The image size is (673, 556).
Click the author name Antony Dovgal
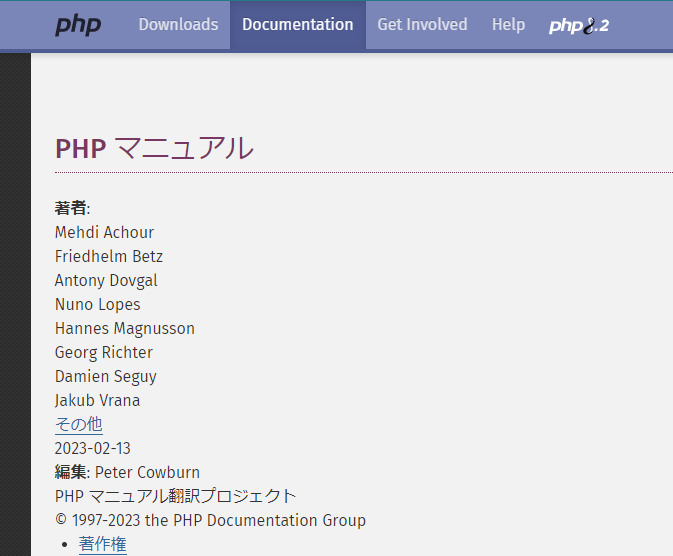pyautogui.click(x=106, y=280)
